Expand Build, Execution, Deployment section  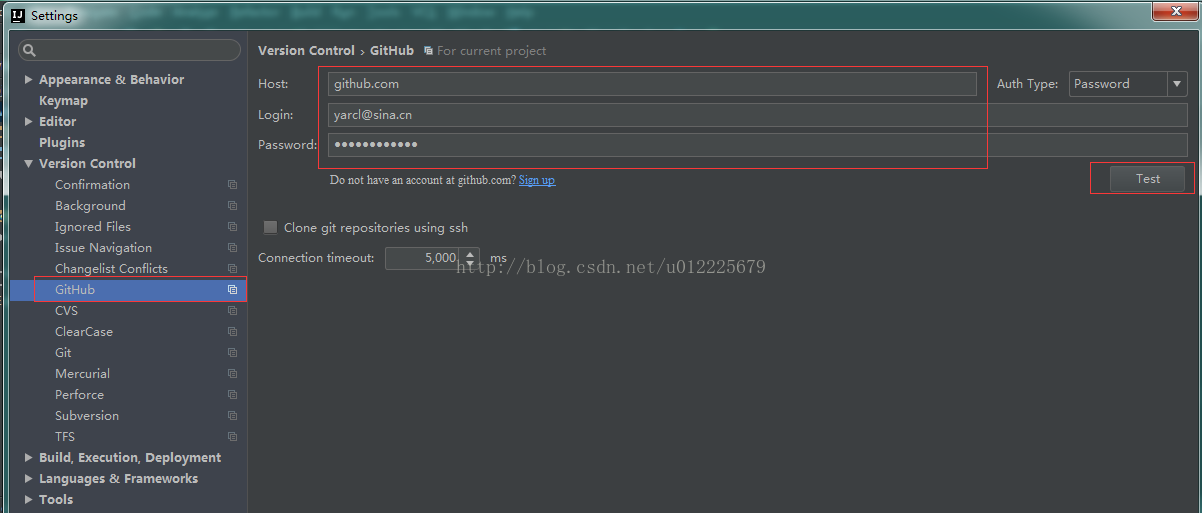29,458
